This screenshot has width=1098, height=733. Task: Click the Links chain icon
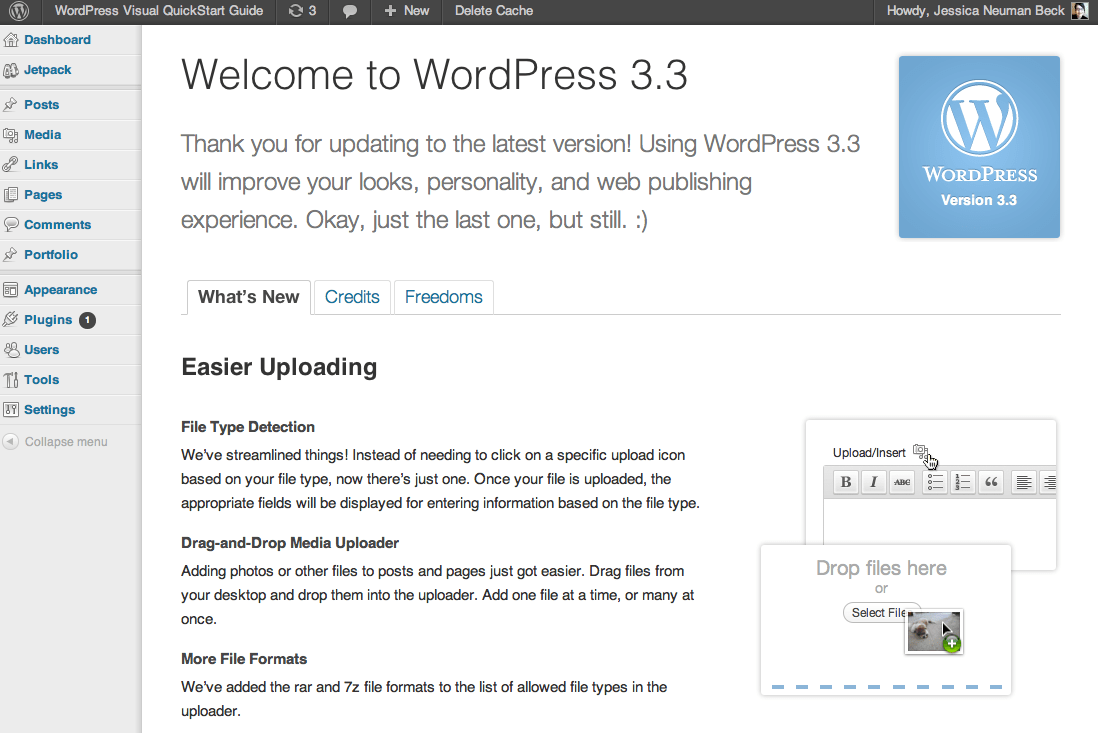[x=11, y=165]
